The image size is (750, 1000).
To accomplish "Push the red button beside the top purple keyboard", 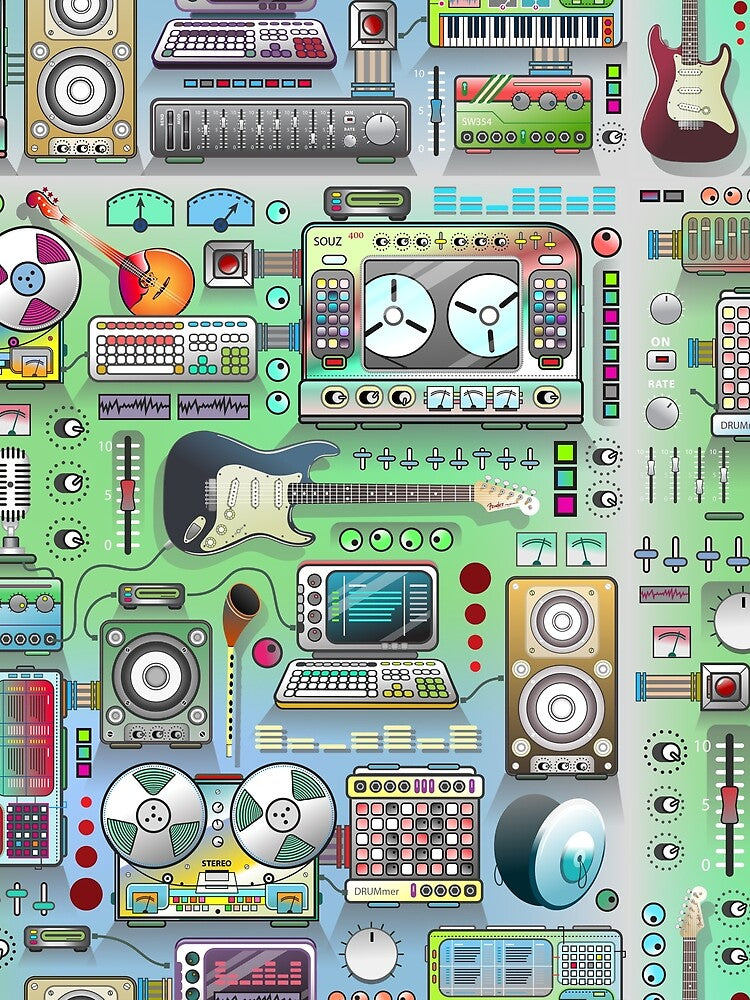I will (372, 26).
